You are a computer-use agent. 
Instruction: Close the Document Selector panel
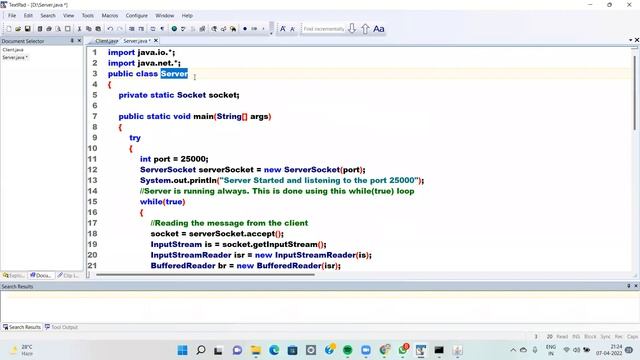click(80, 40)
